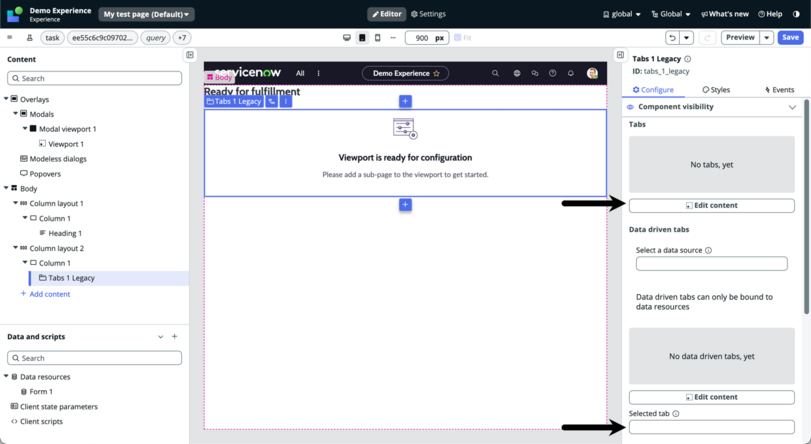Click the info icon next to Tabs 1 Legacy title
The height and width of the screenshot is (444, 811).
point(687,59)
